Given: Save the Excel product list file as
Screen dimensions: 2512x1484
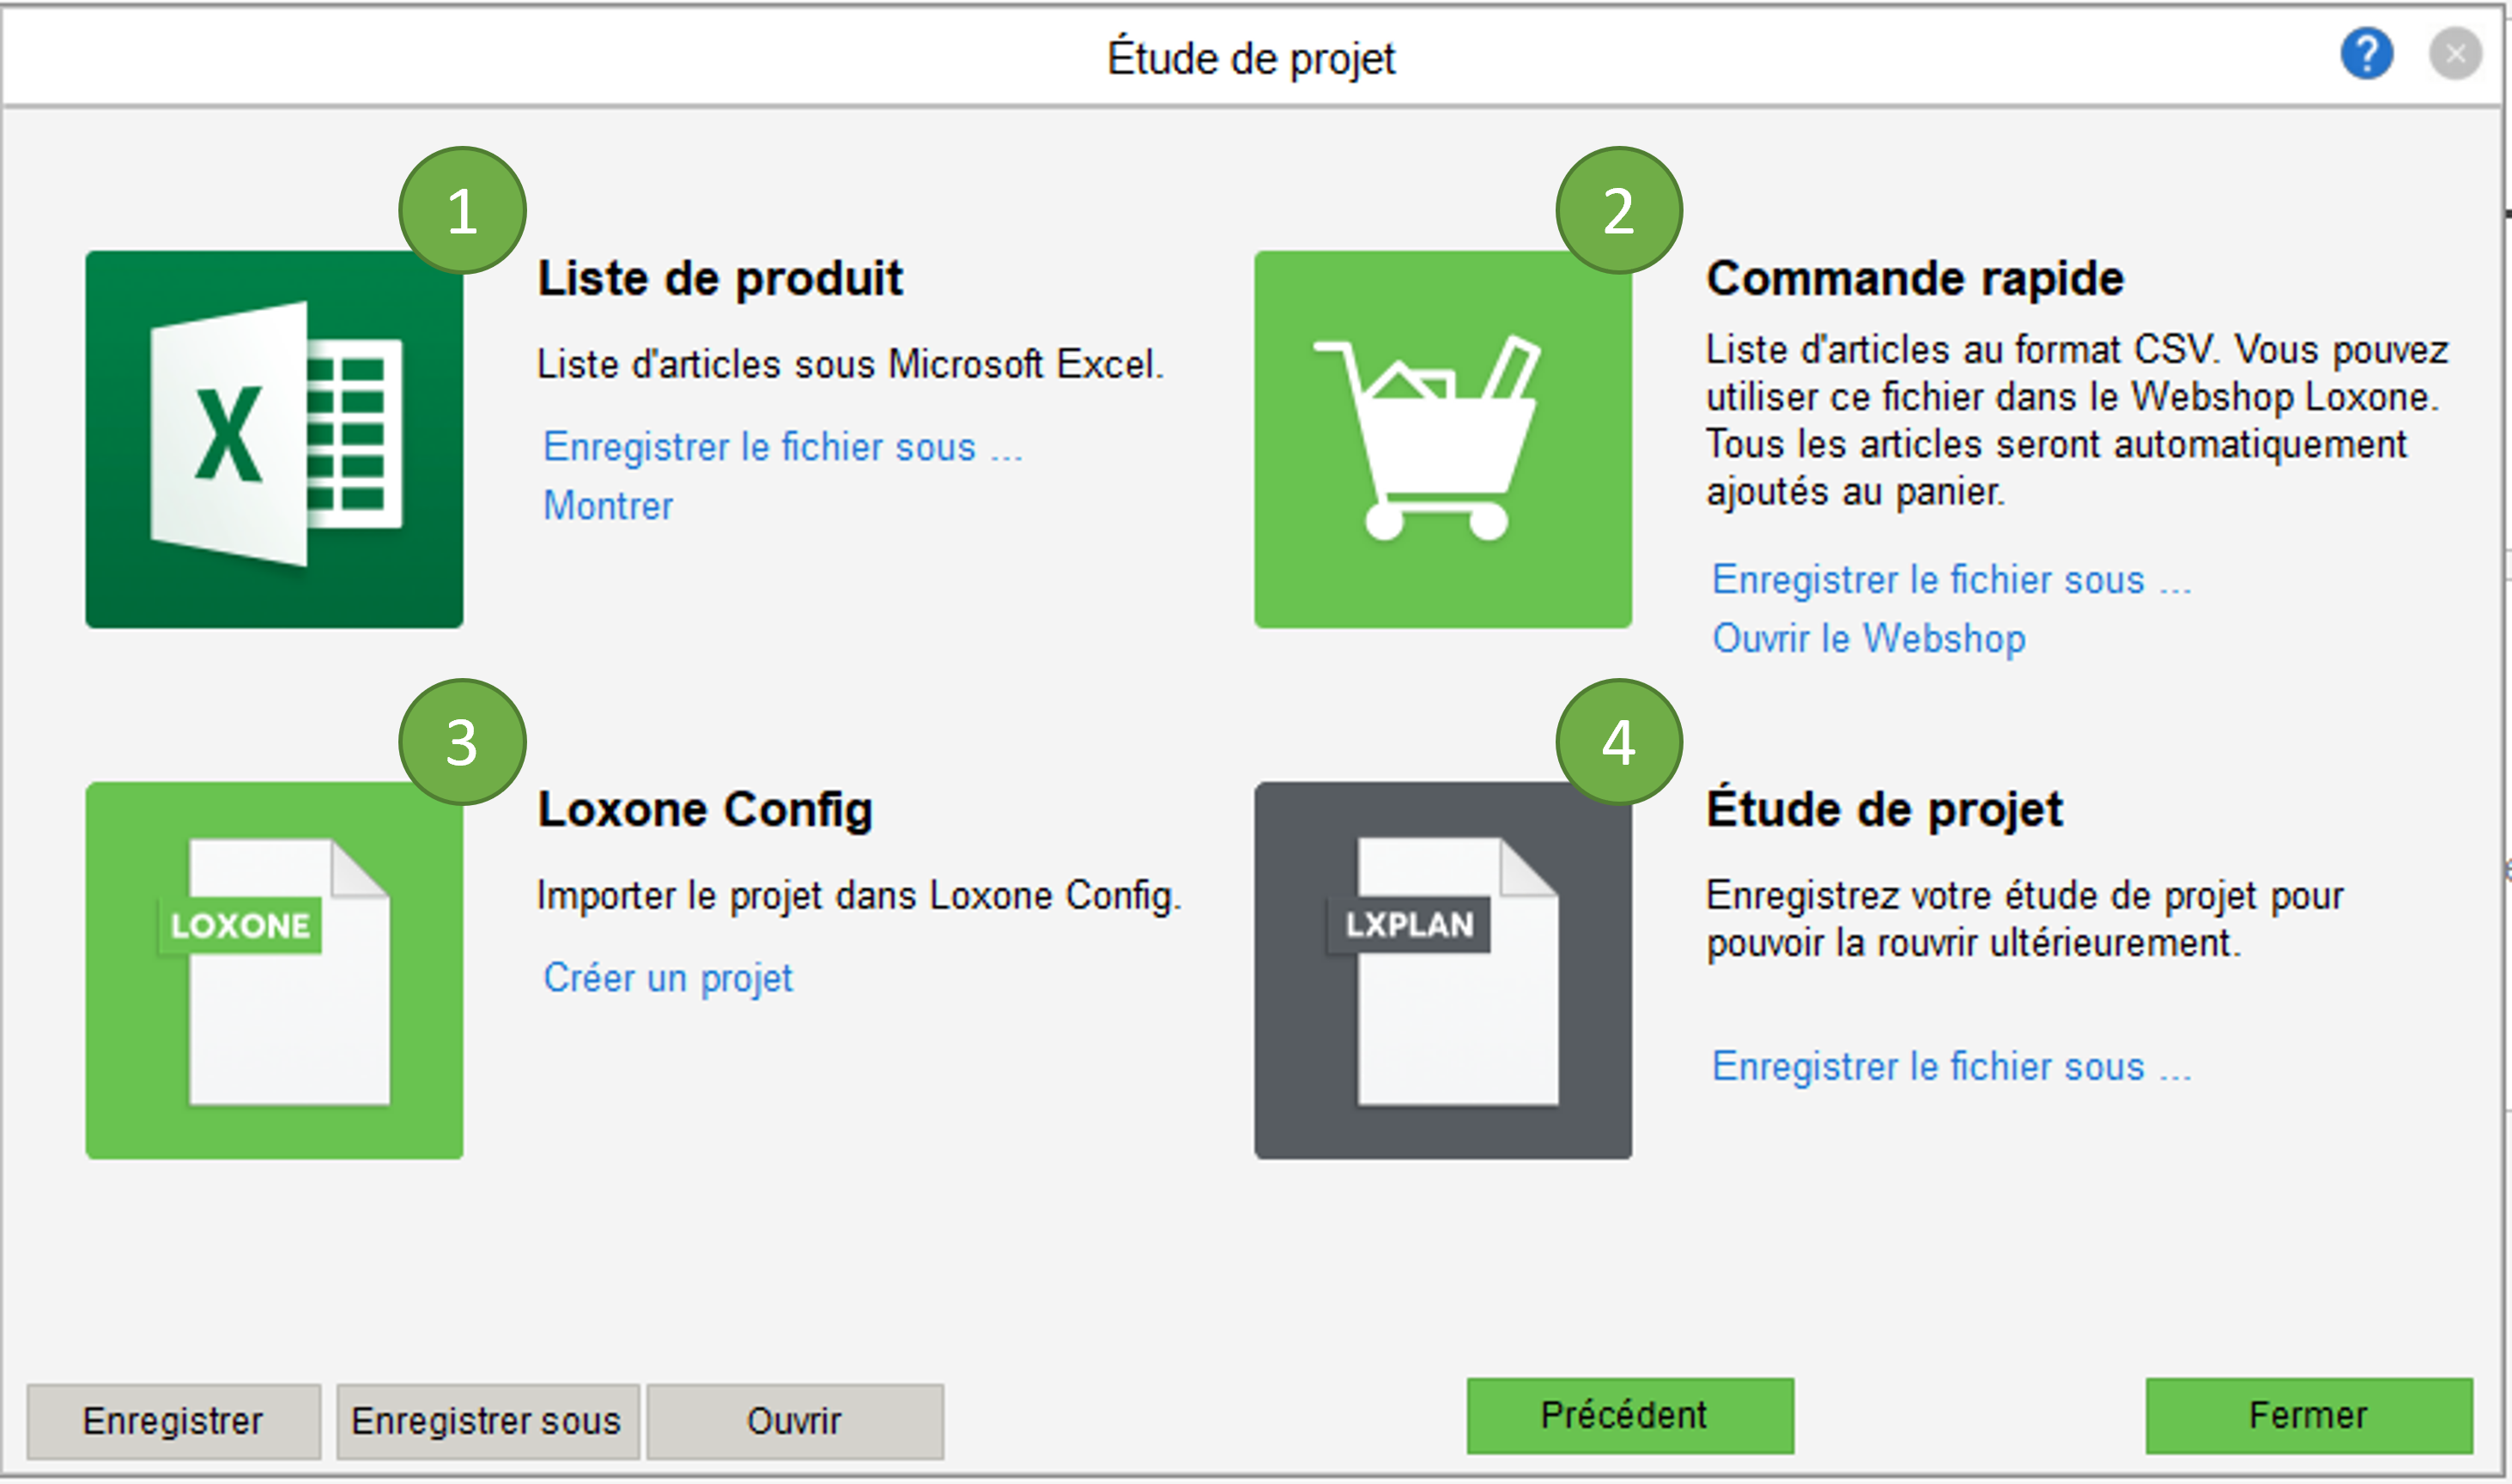Looking at the screenshot, I should coord(782,447).
